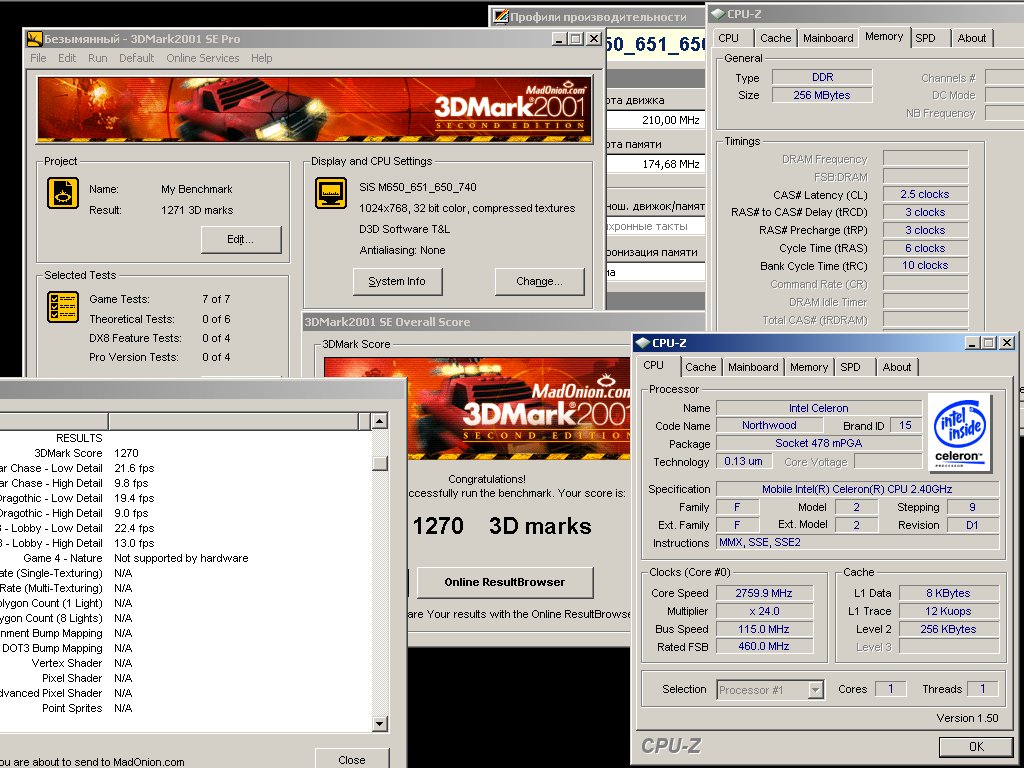Click memory Type value DDR
This screenshot has height=768, width=1024.
point(822,77)
